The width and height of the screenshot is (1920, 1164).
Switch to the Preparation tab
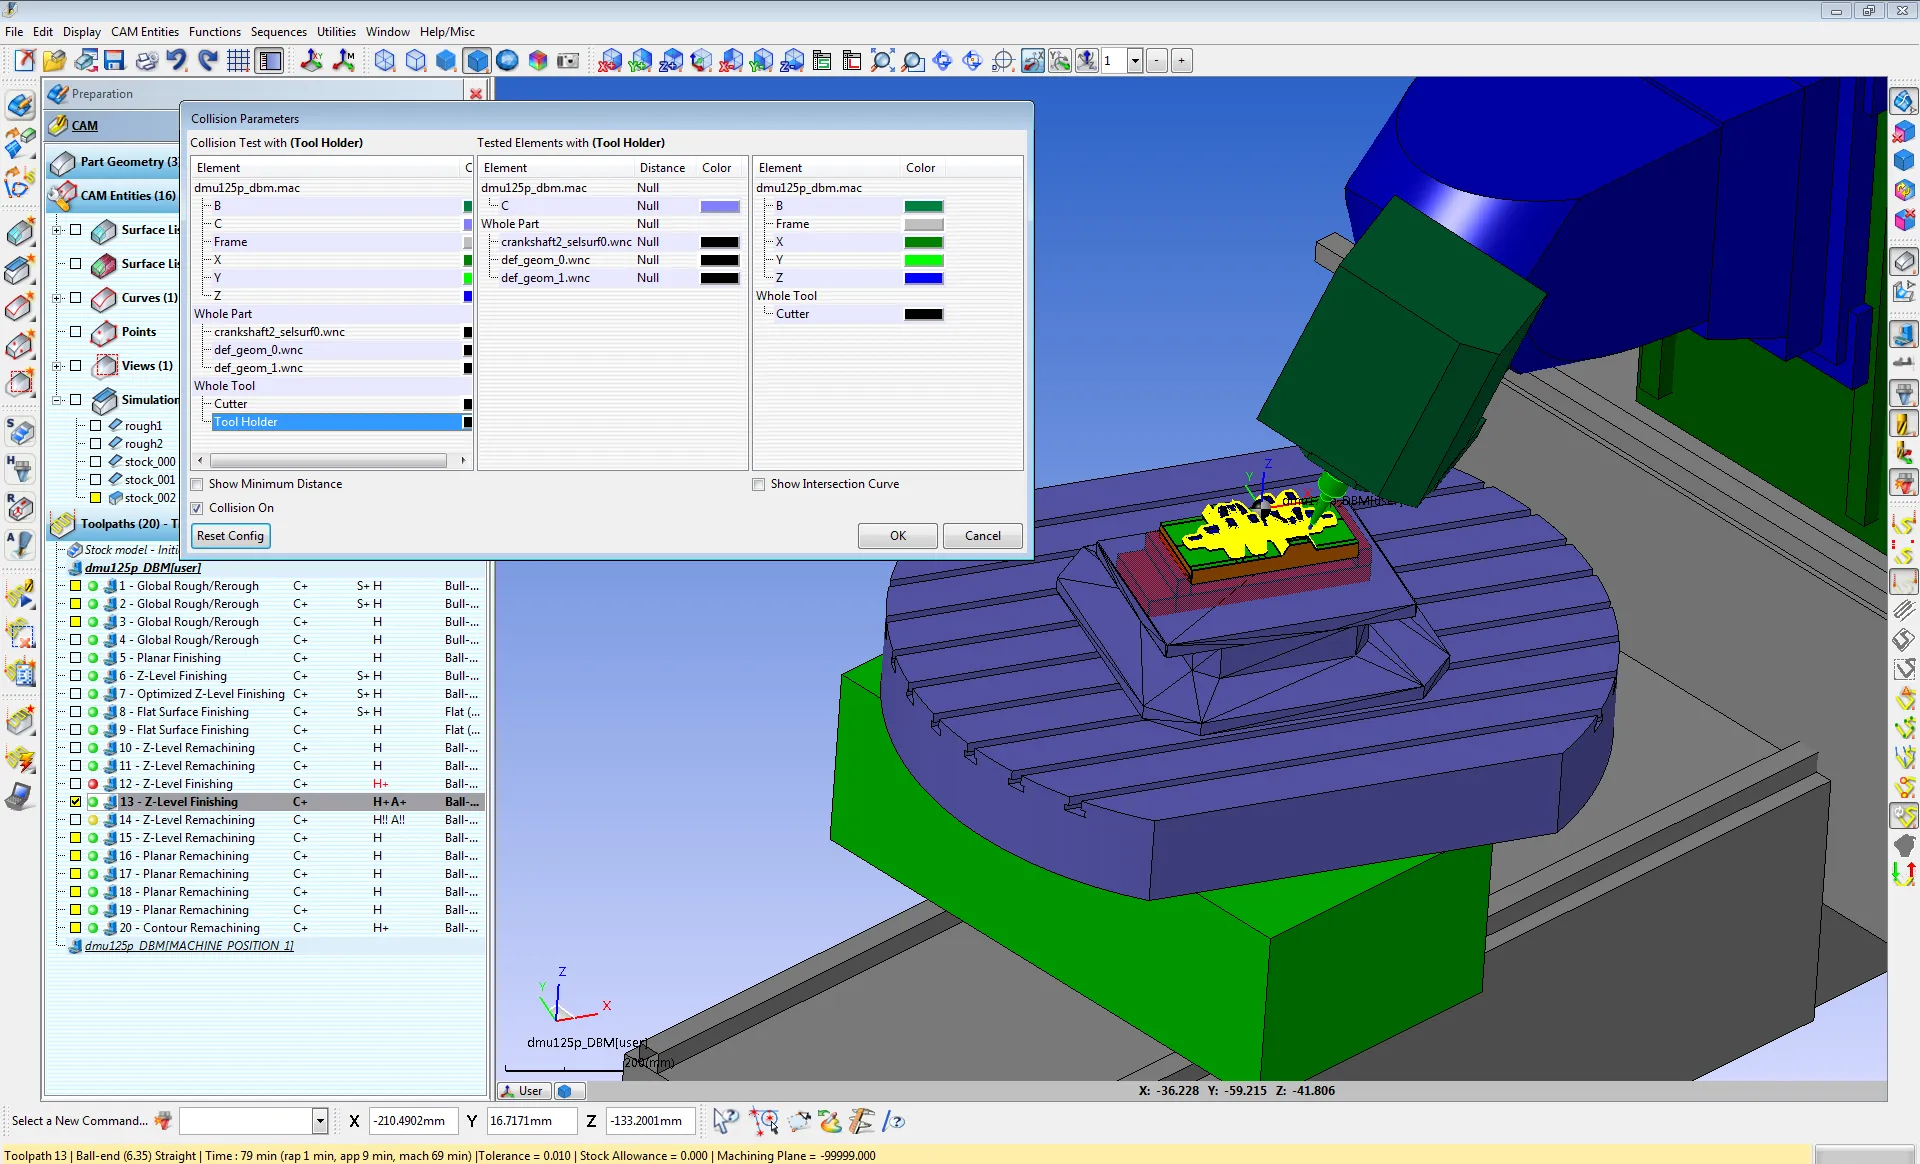(x=101, y=94)
